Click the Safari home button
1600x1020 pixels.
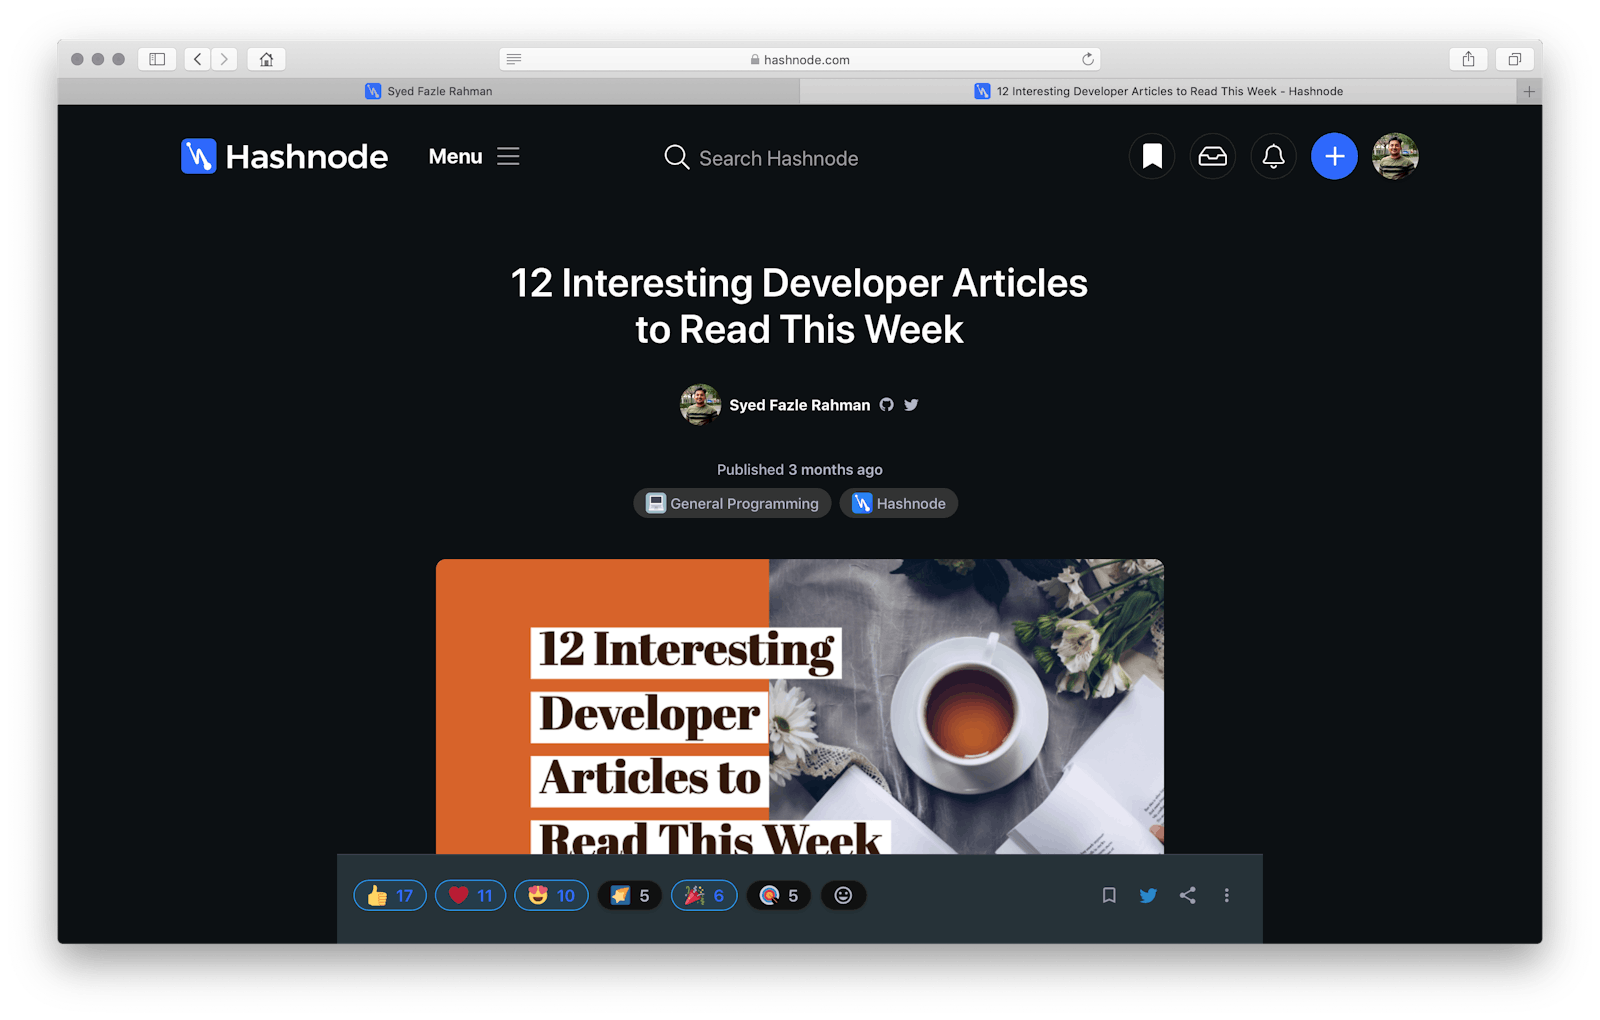[x=266, y=59]
